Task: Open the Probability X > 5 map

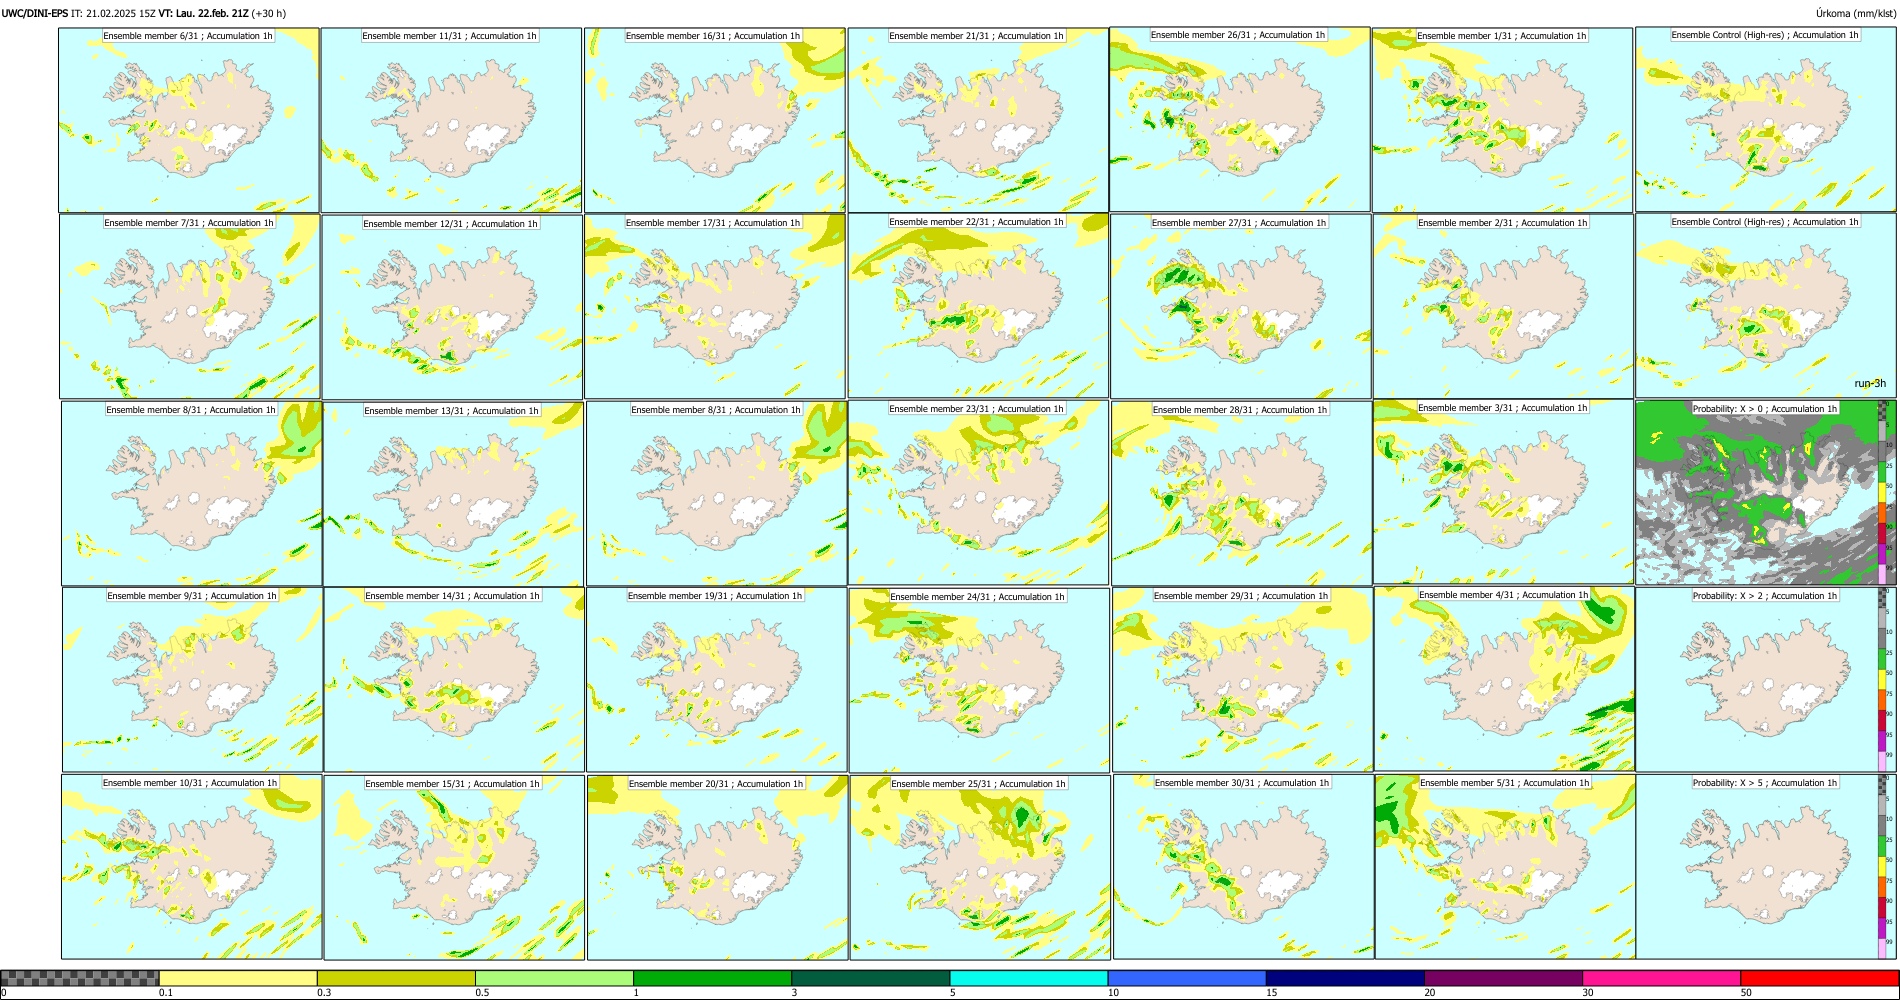Action: pos(1766,867)
